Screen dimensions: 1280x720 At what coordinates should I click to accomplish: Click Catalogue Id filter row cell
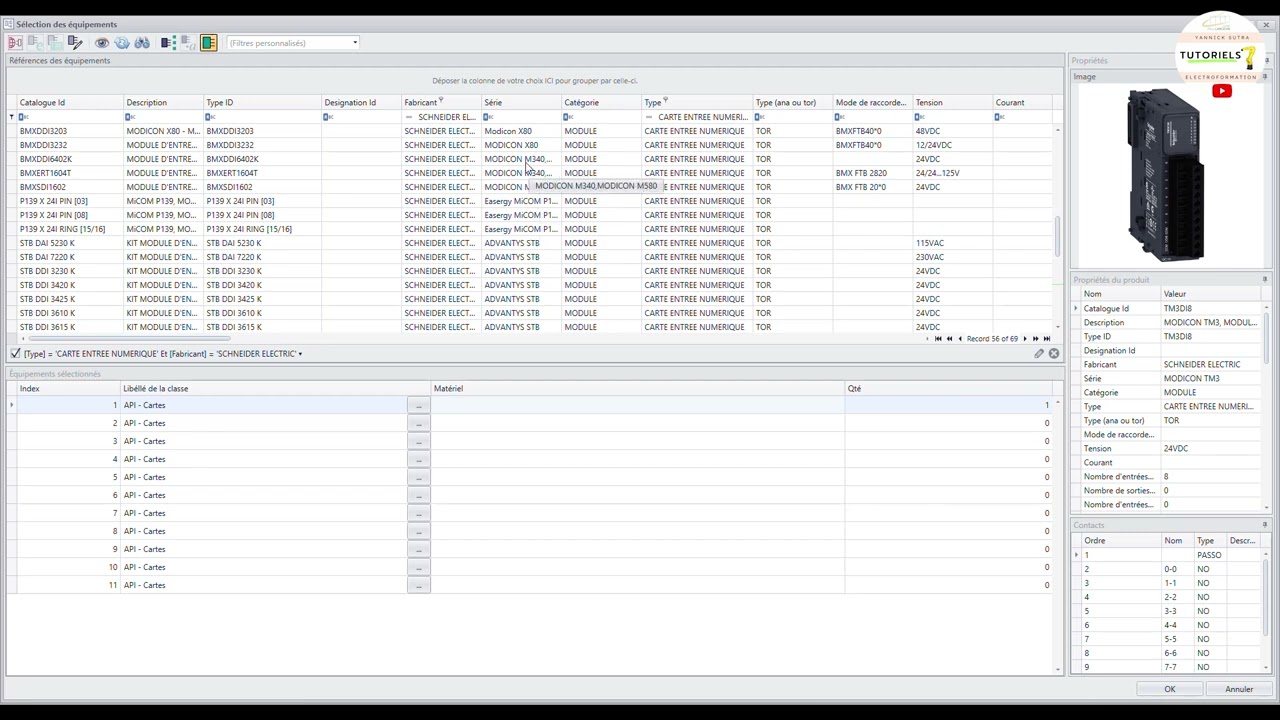[x=70, y=117]
